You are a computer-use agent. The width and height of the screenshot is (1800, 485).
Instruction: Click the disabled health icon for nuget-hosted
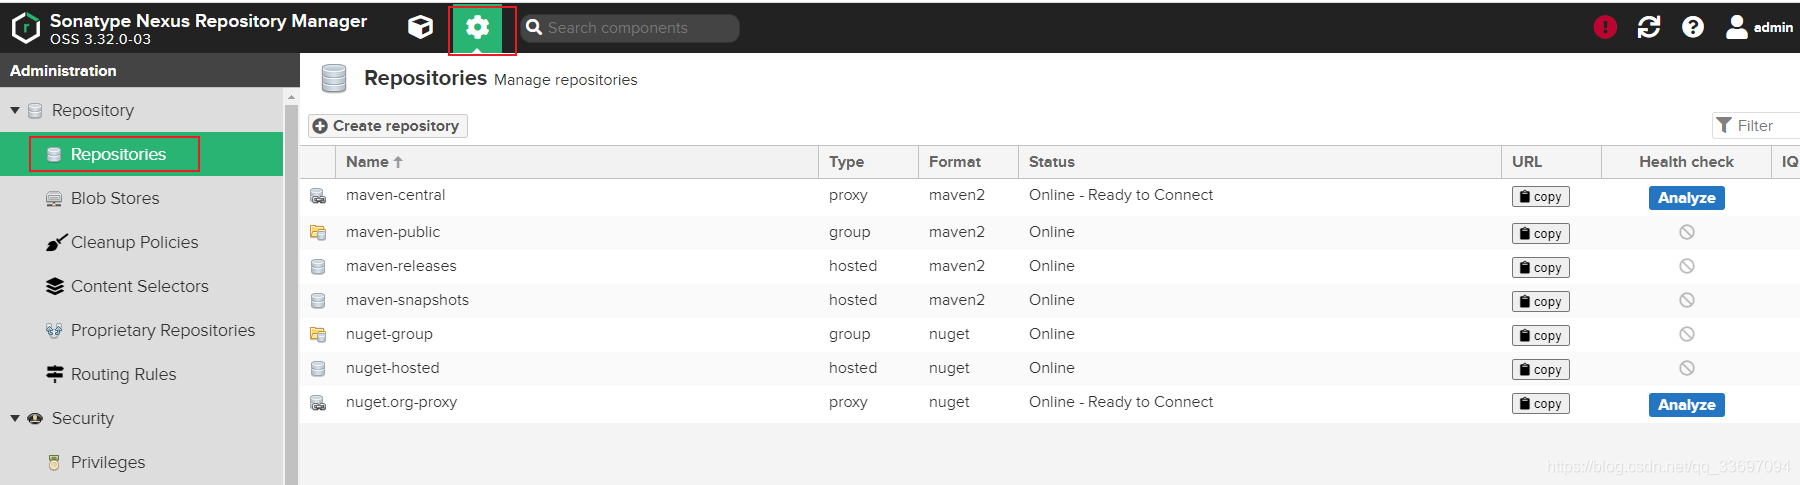point(1686,368)
